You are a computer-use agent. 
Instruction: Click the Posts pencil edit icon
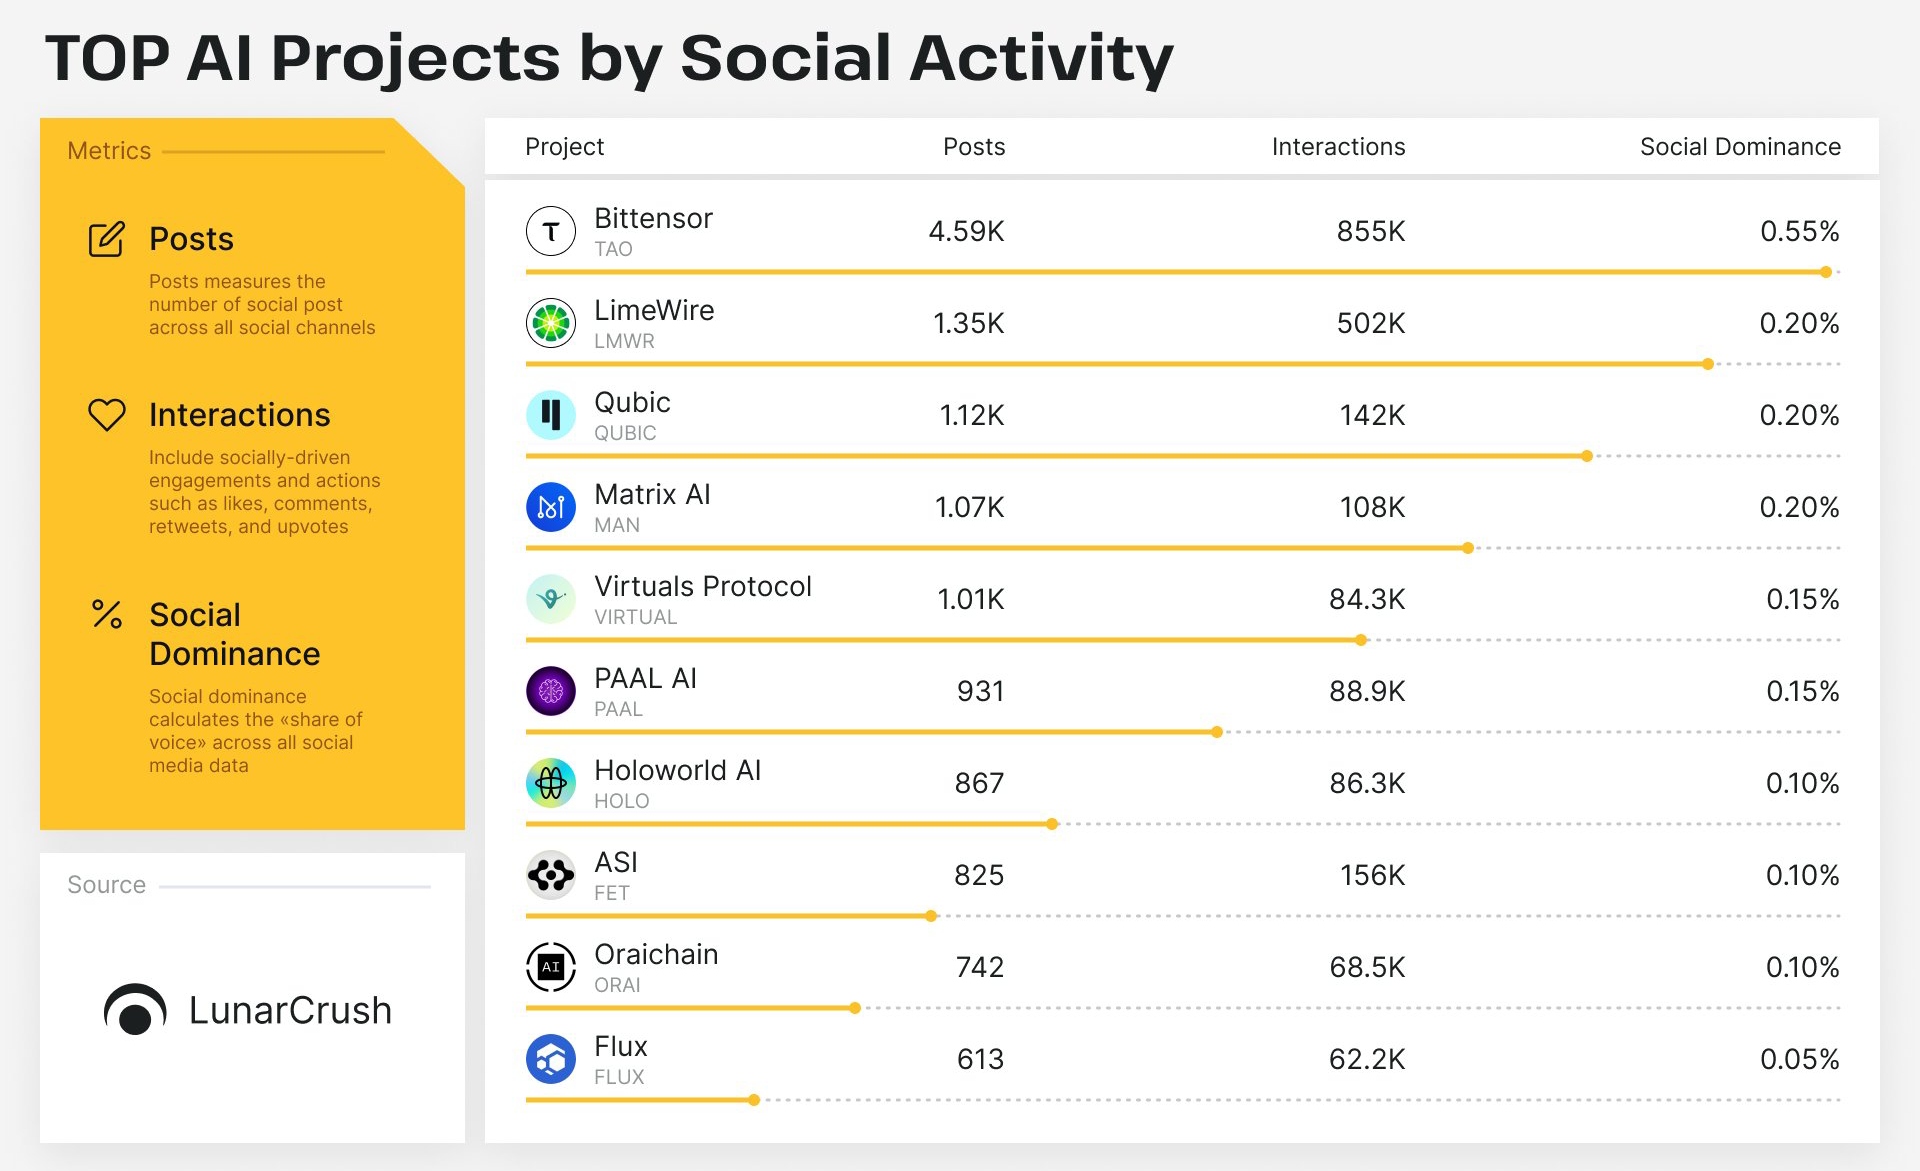107,239
